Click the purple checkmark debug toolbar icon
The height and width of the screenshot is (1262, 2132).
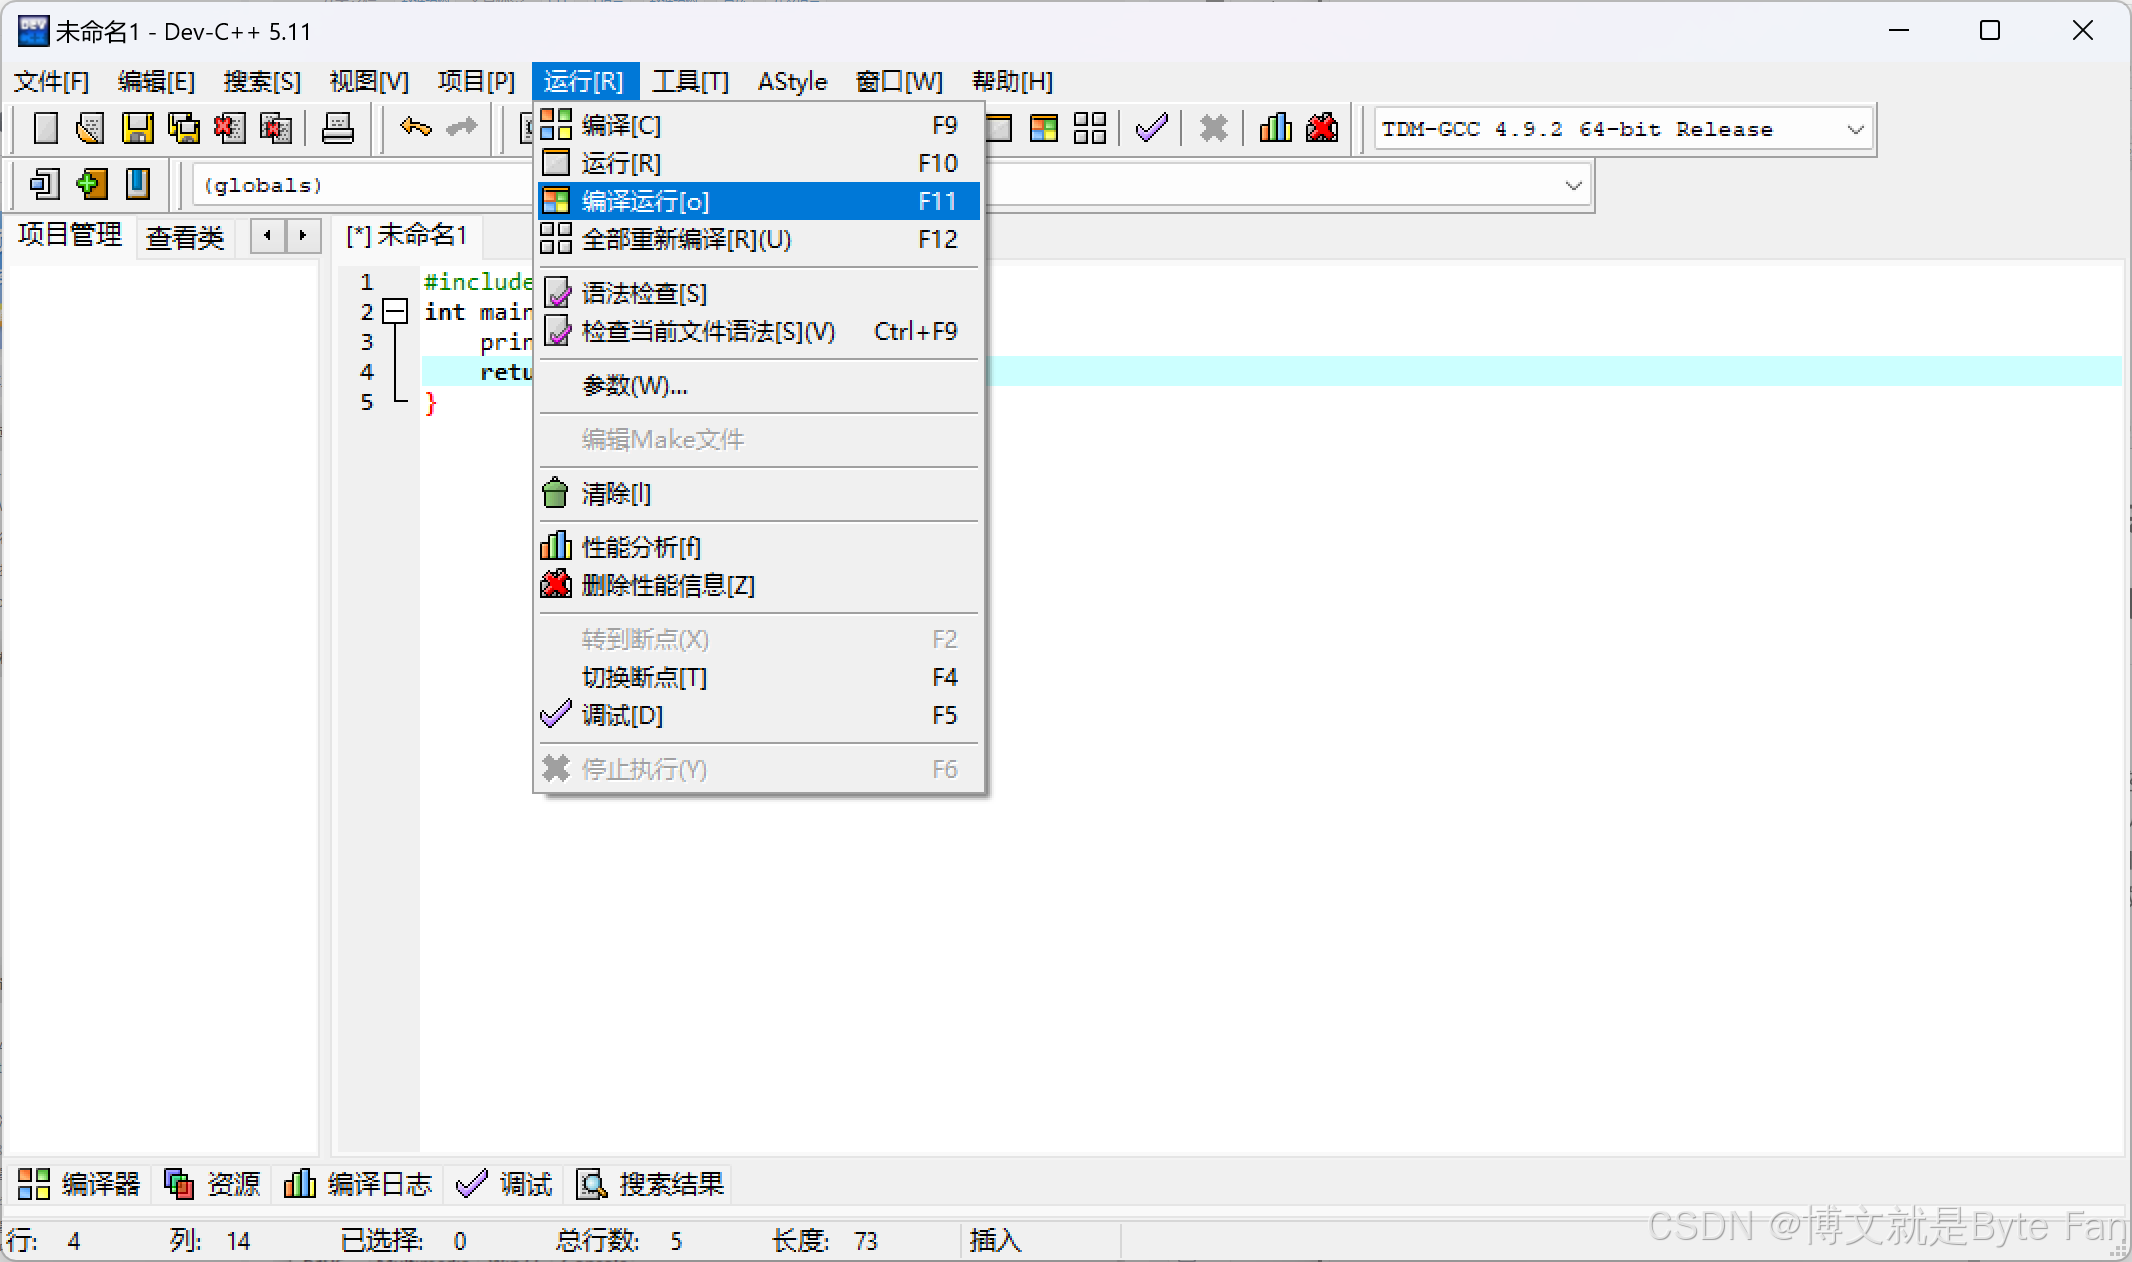pos(1151,128)
